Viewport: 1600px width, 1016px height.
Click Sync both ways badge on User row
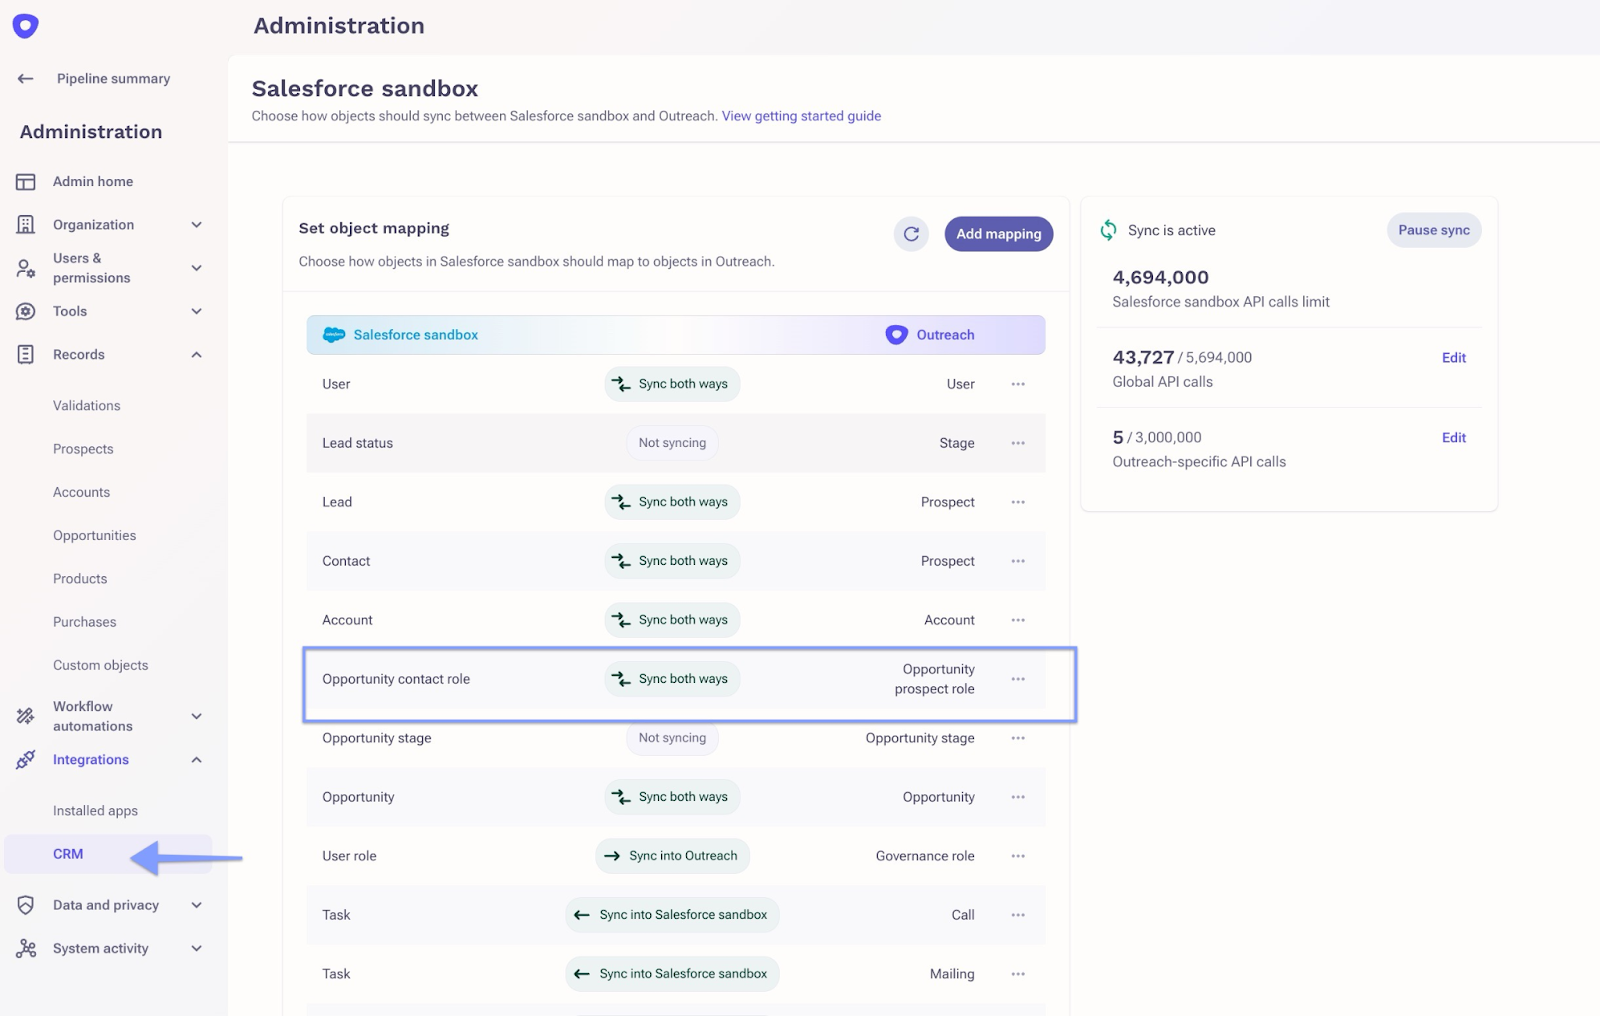[672, 384]
